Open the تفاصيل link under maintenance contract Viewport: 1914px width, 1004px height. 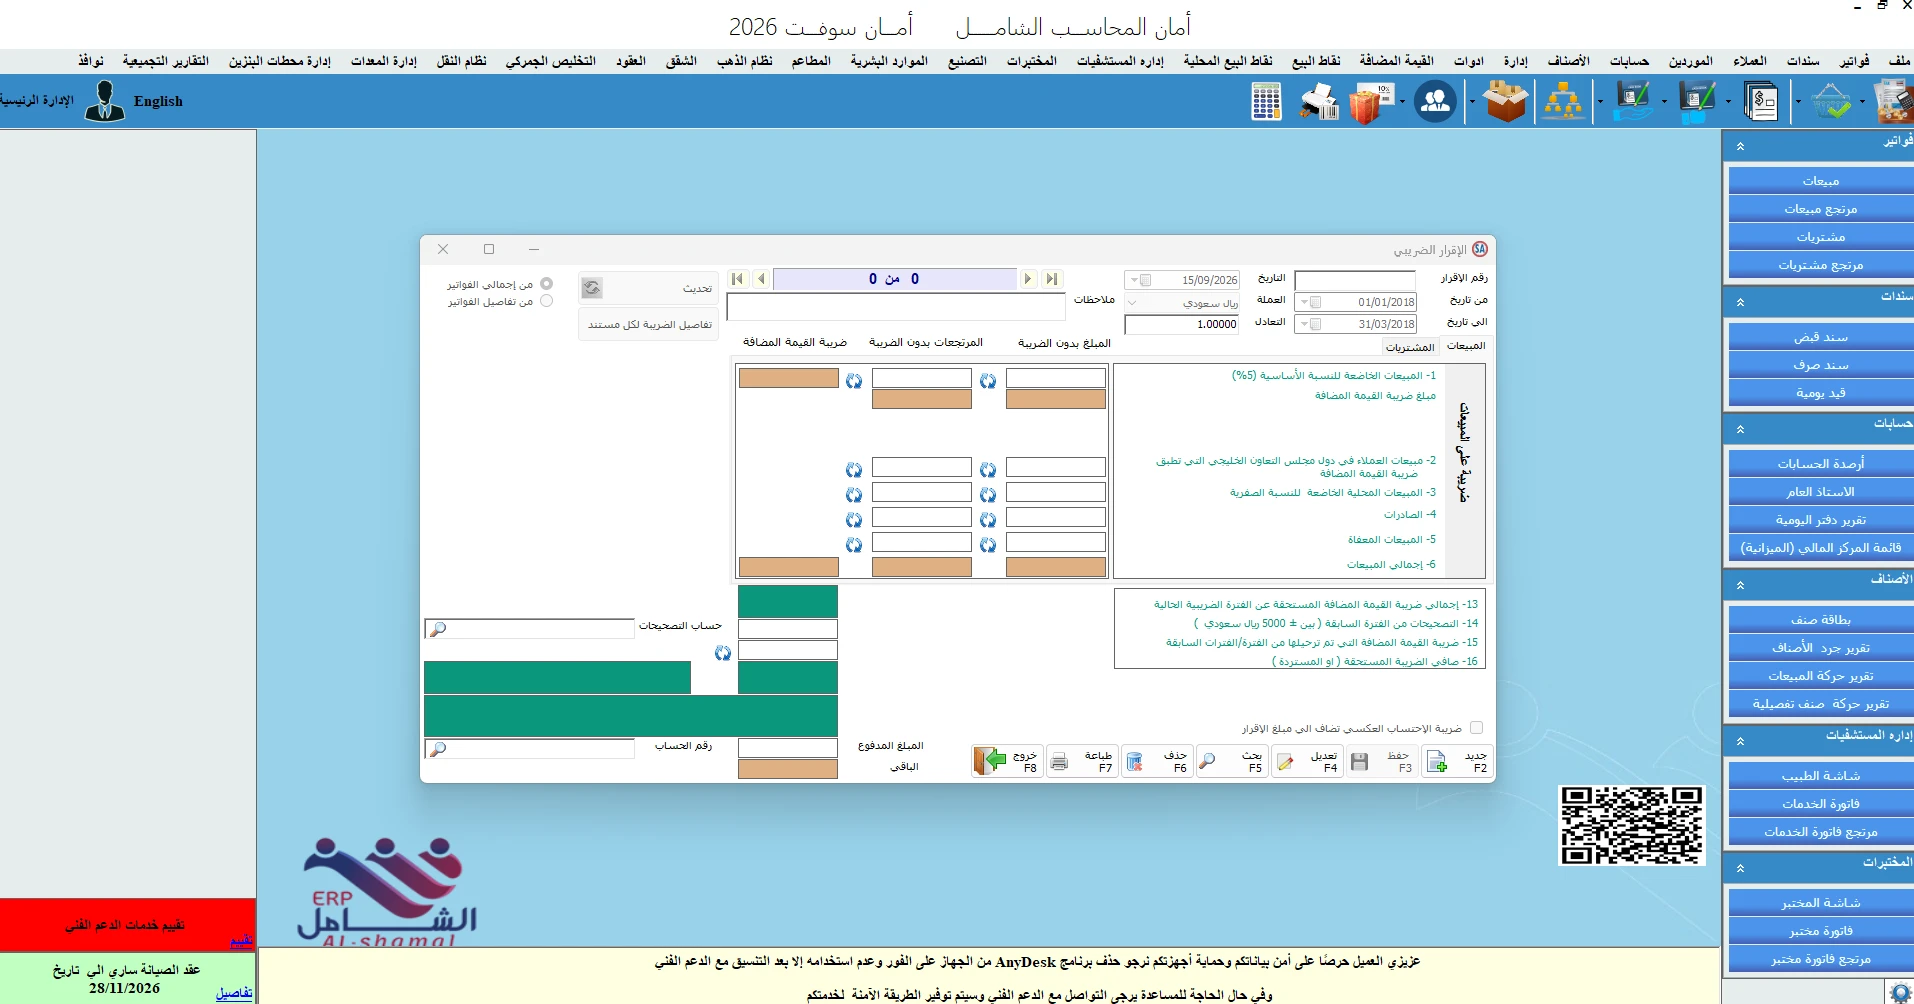coord(234,993)
